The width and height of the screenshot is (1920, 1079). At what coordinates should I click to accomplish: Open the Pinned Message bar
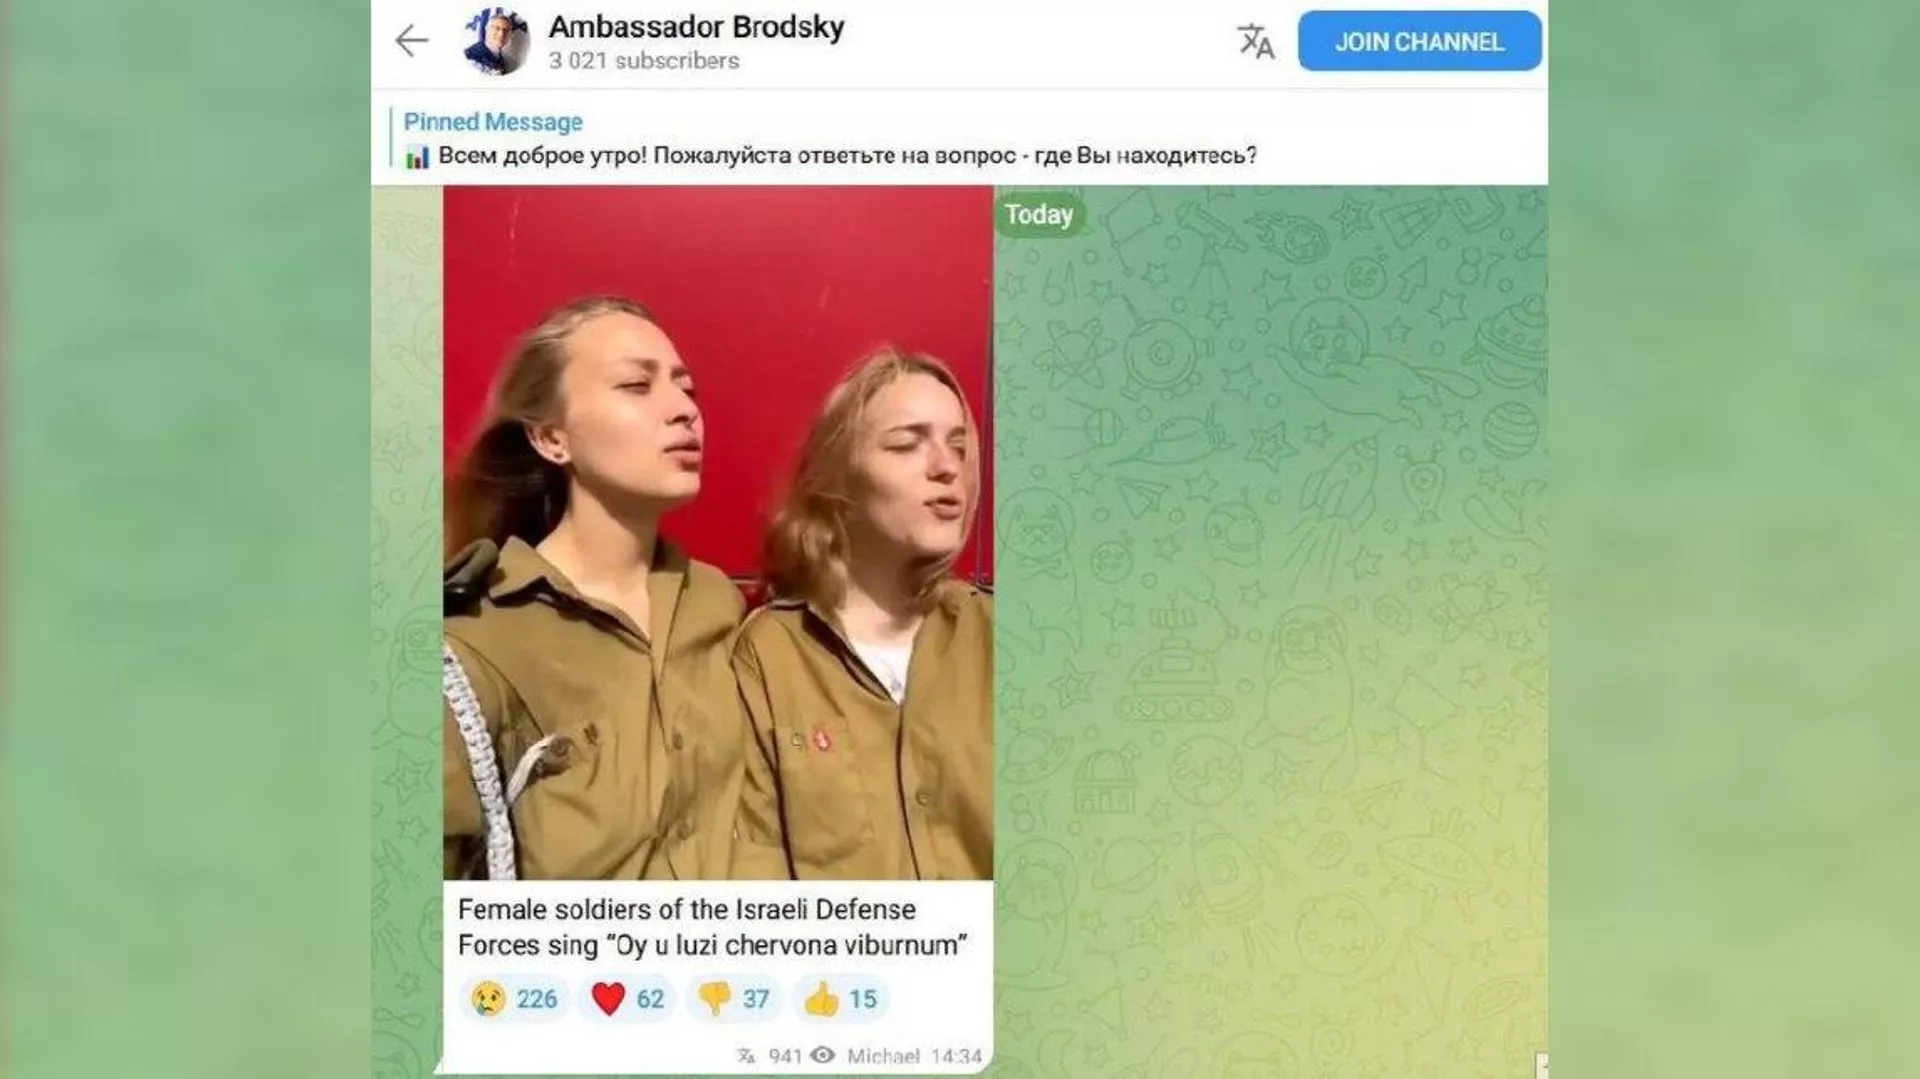959,138
